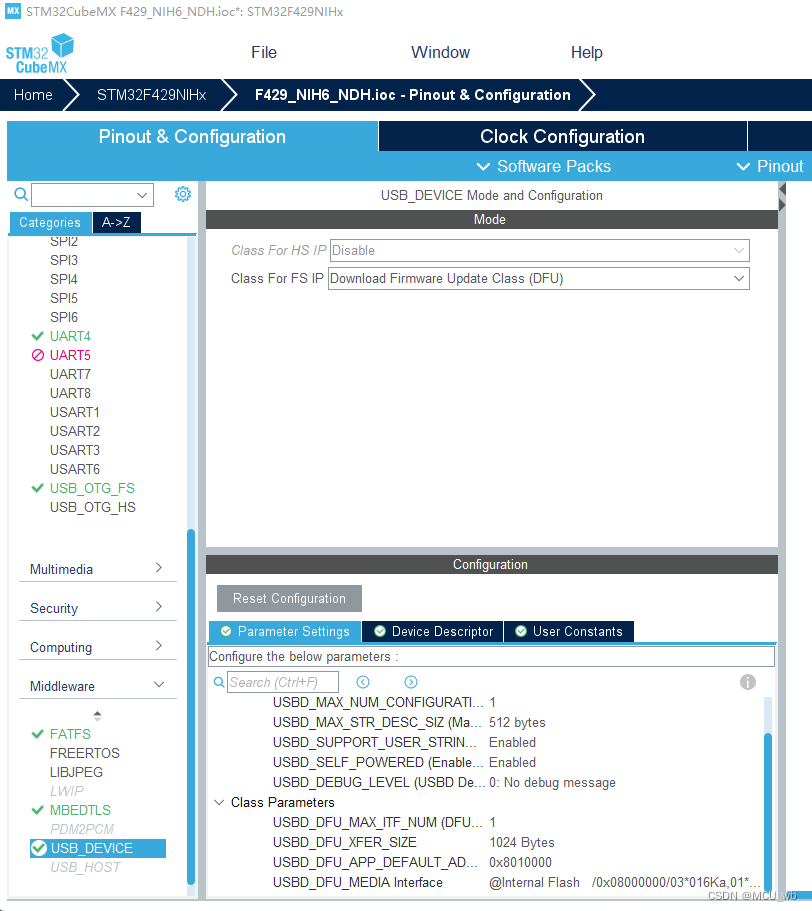Click the STM32F429NIHx breadcrumb
Viewport: 812px width, 911px height.
pyautogui.click(x=152, y=95)
